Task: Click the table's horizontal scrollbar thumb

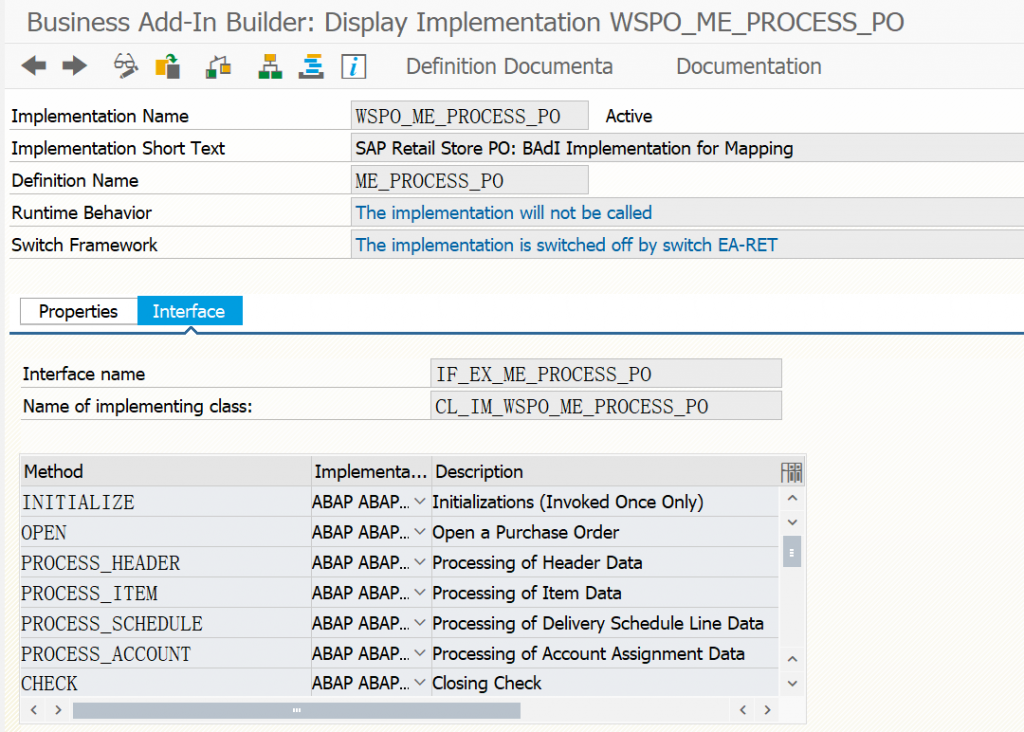Action: pyautogui.click(x=296, y=710)
